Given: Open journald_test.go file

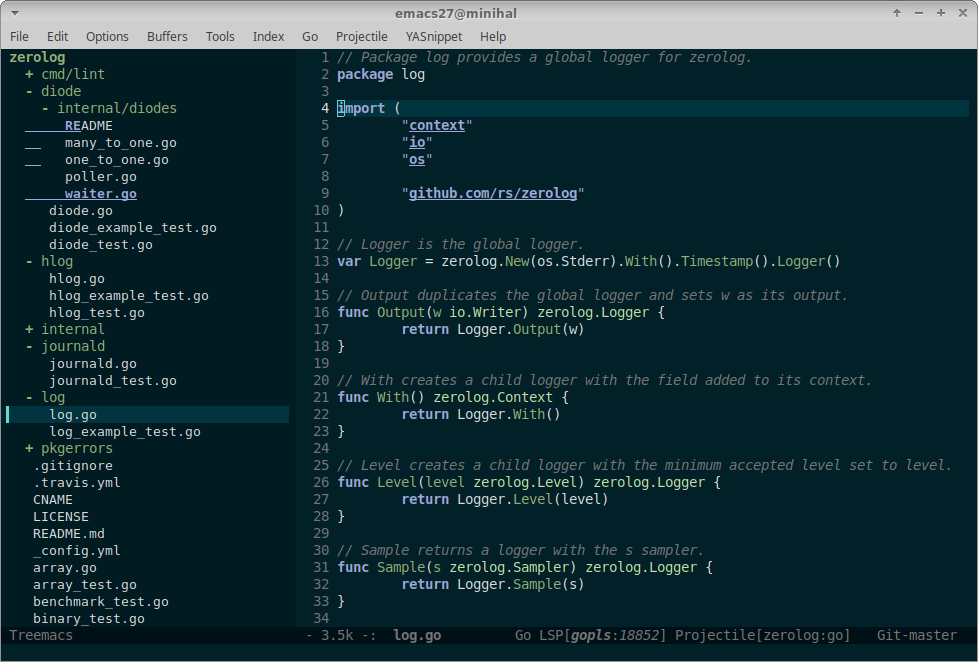Looking at the screenshot, I should (x=113, y=381).
